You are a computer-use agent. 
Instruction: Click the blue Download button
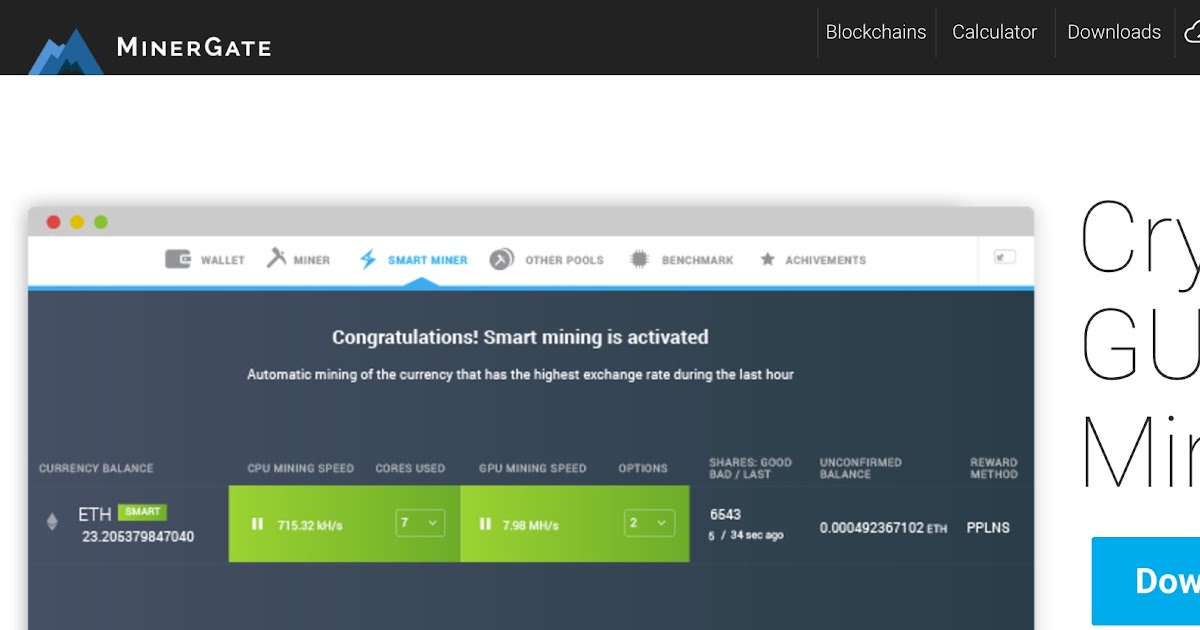coord(1146,581)
